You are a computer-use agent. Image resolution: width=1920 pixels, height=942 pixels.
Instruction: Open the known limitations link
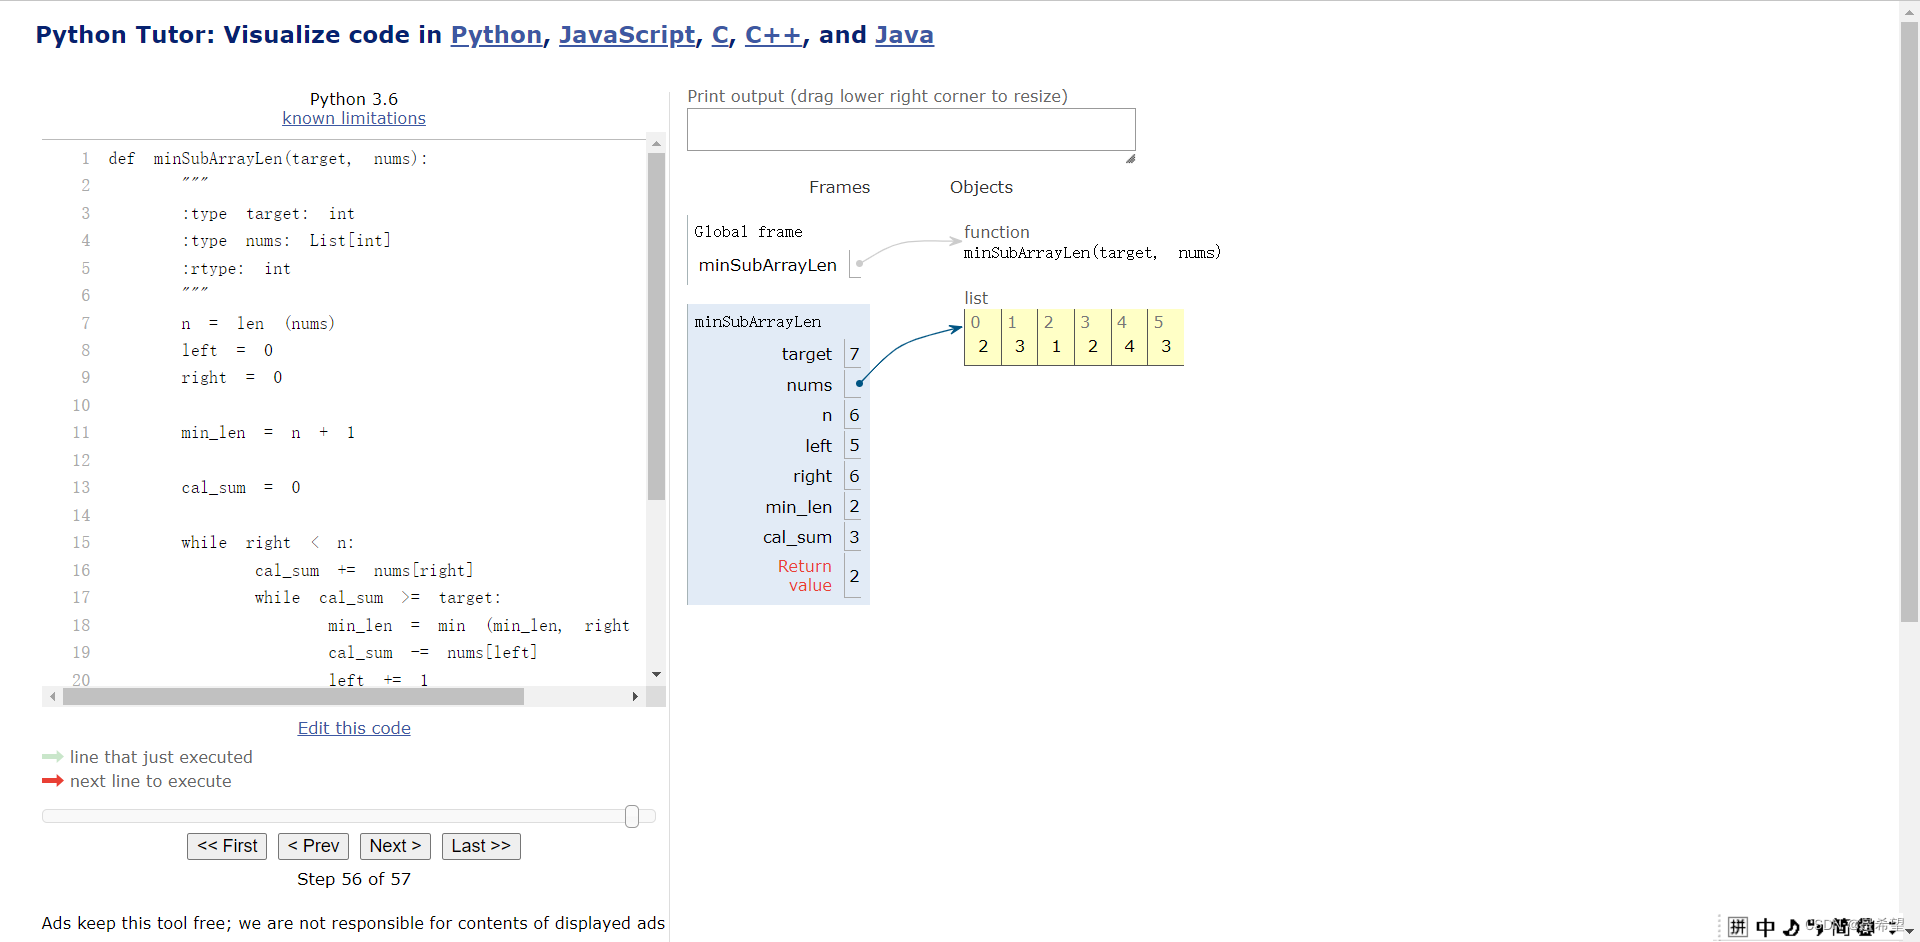point(354,118)
